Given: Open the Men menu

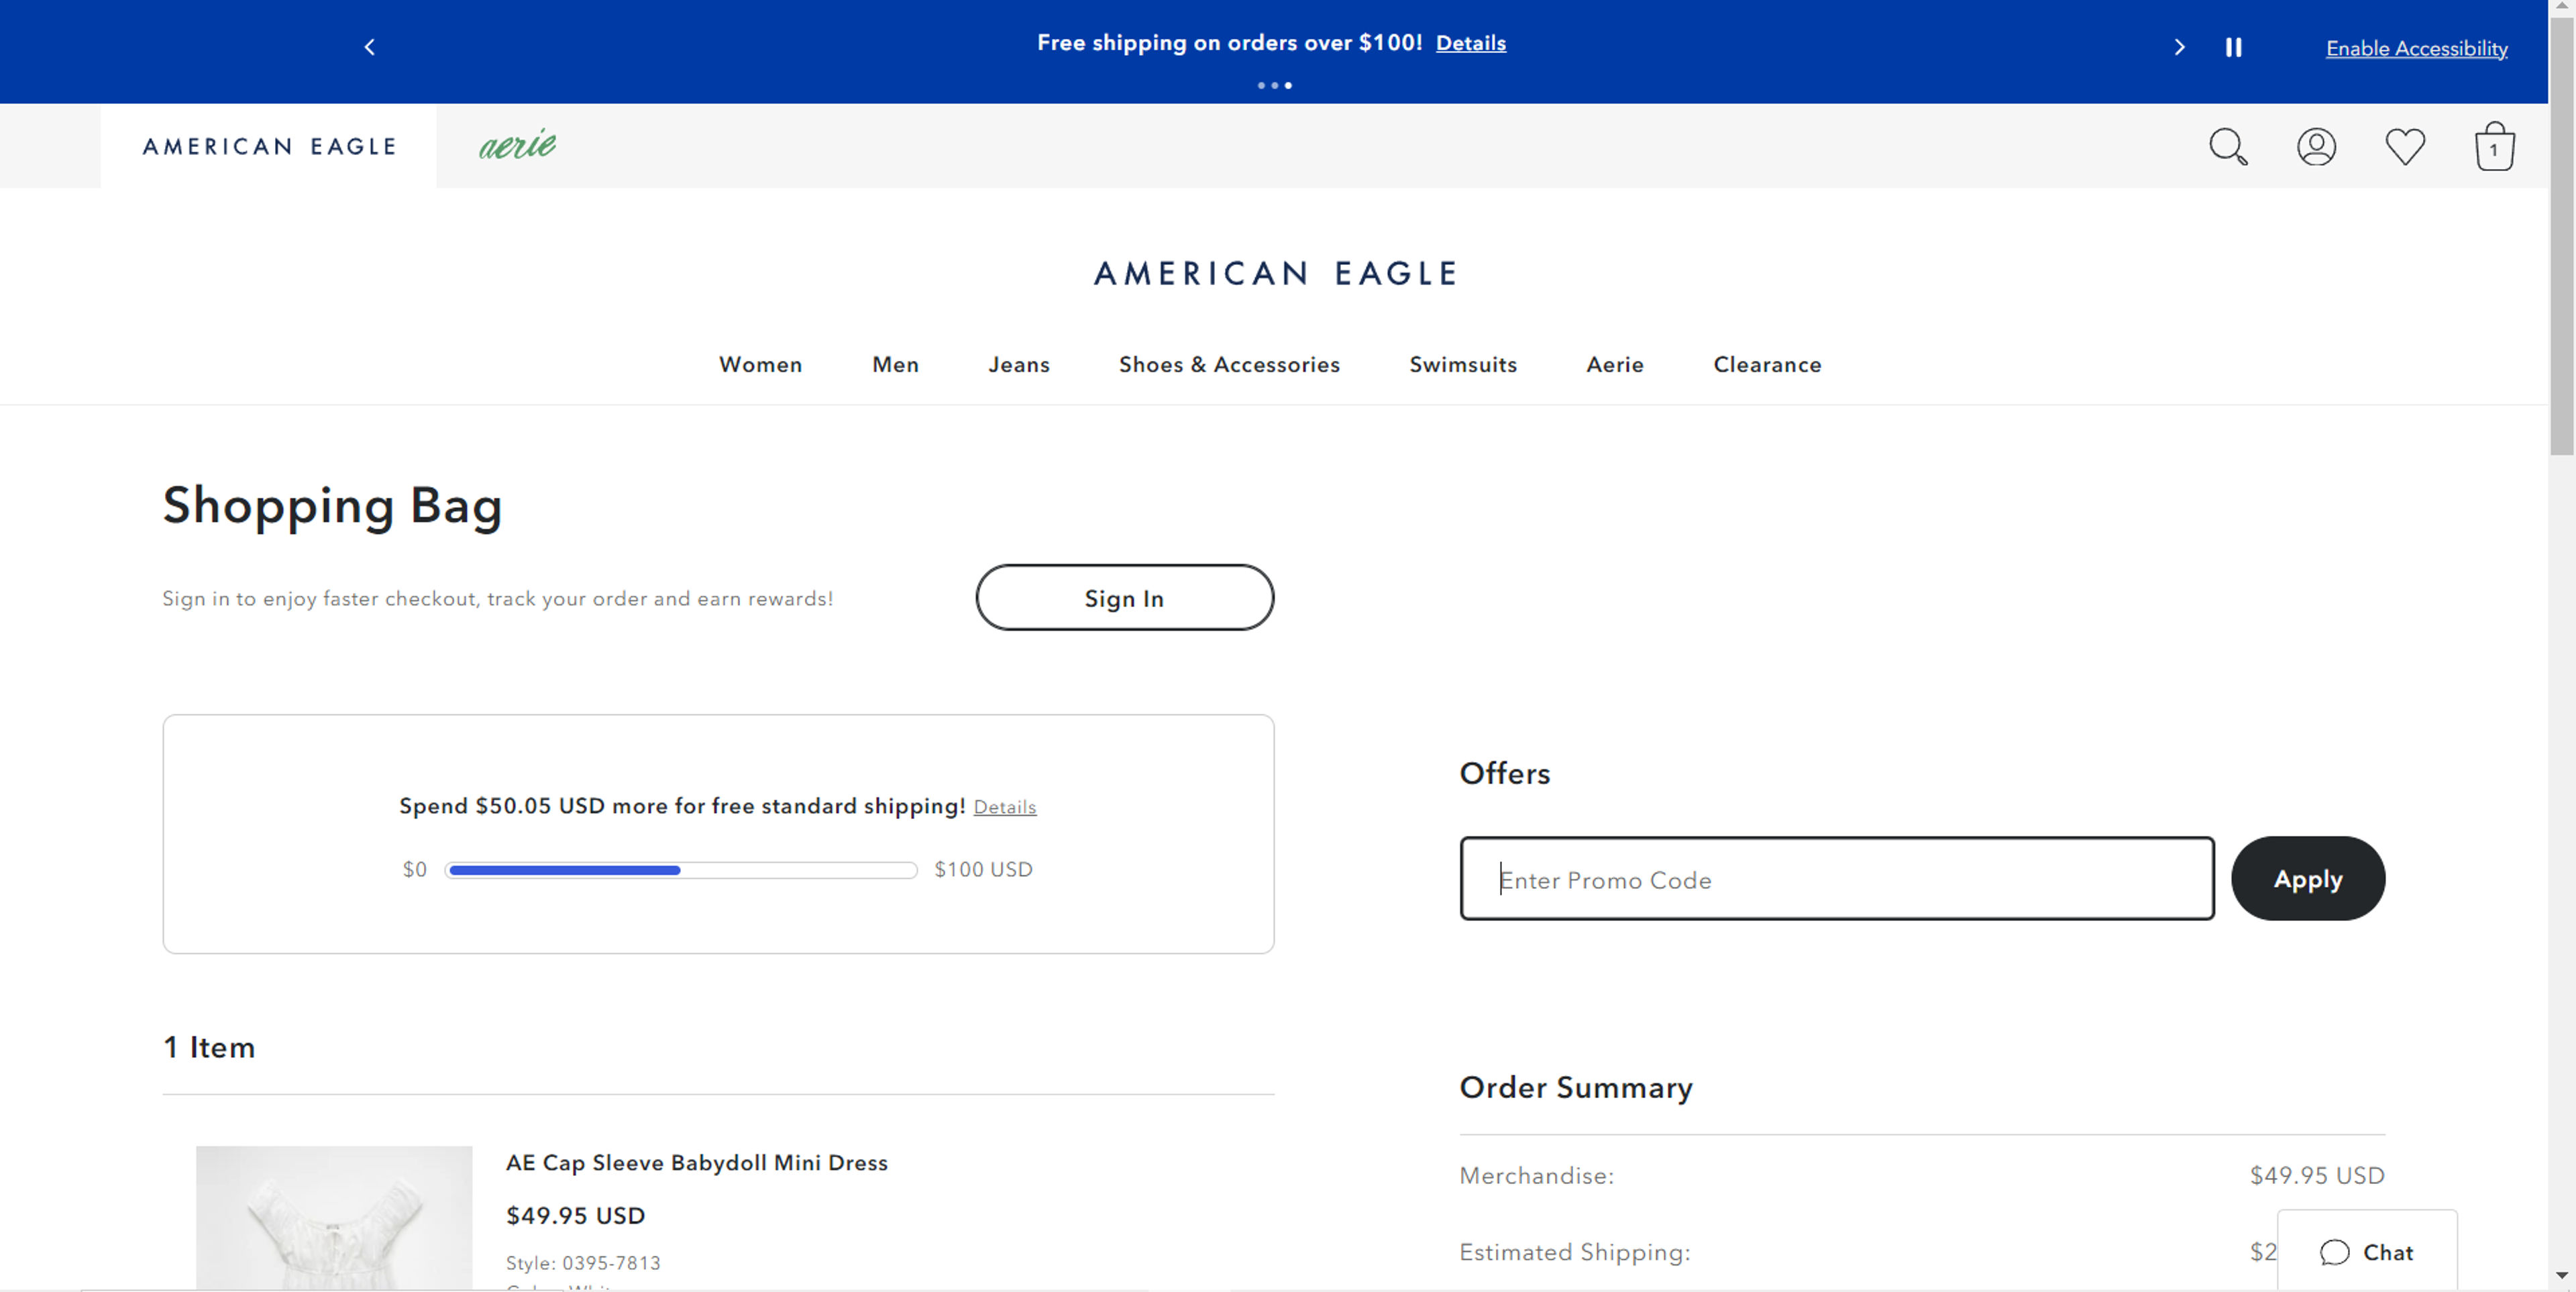Looking at the screenshot, I should pyautogui.click(x=895, y=365).
